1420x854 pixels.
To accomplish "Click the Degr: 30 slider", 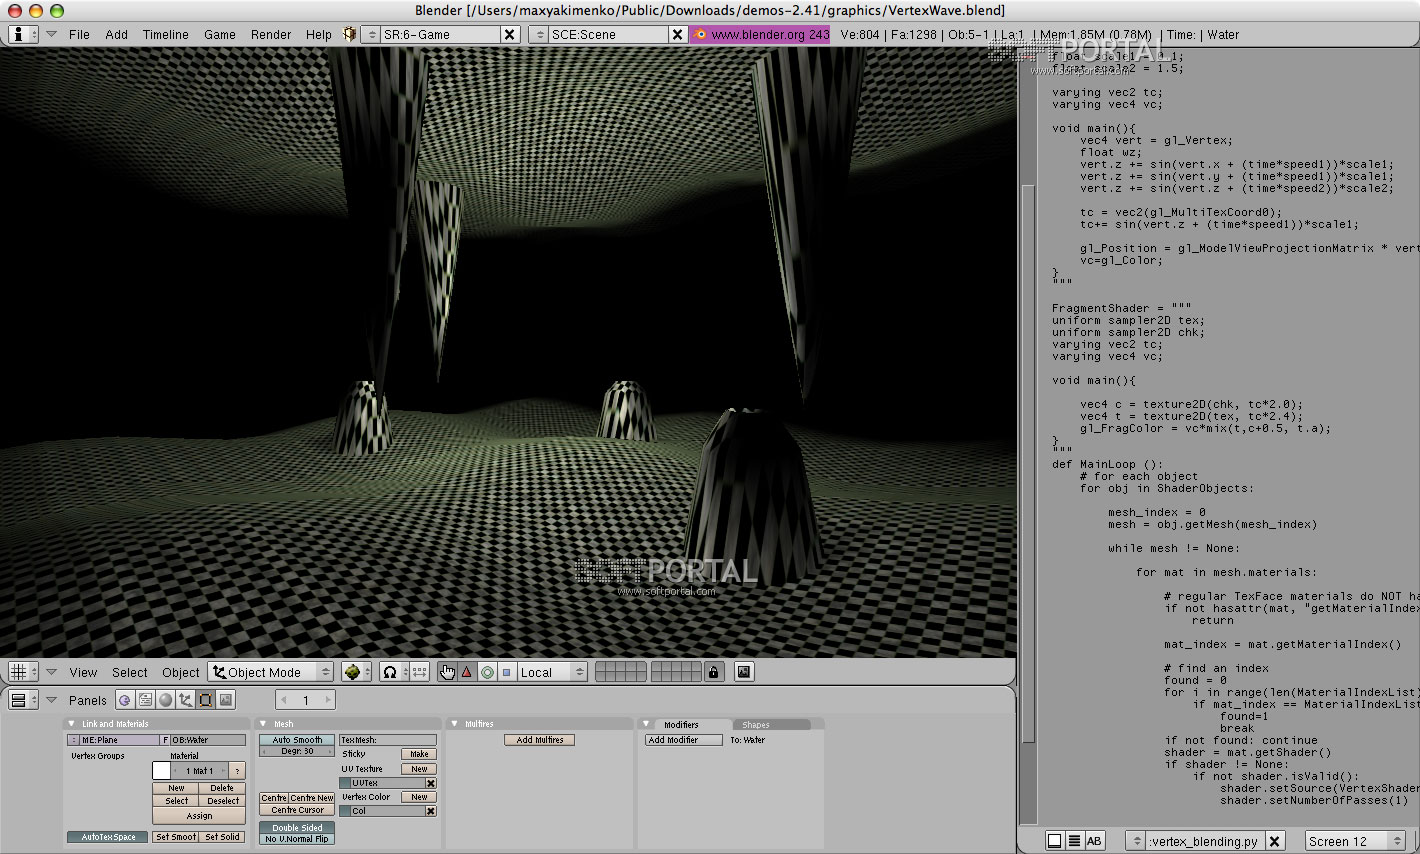I will tap(297, 751).
